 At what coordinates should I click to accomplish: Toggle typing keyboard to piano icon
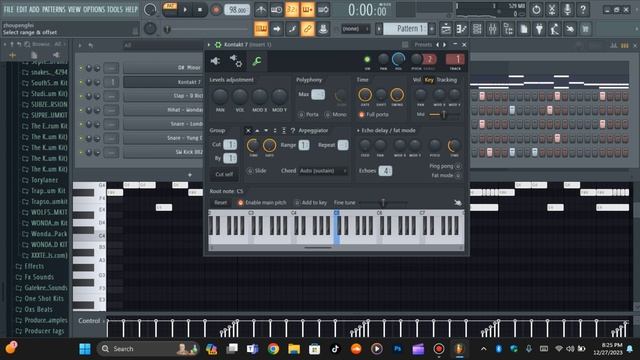pos(261,29)
